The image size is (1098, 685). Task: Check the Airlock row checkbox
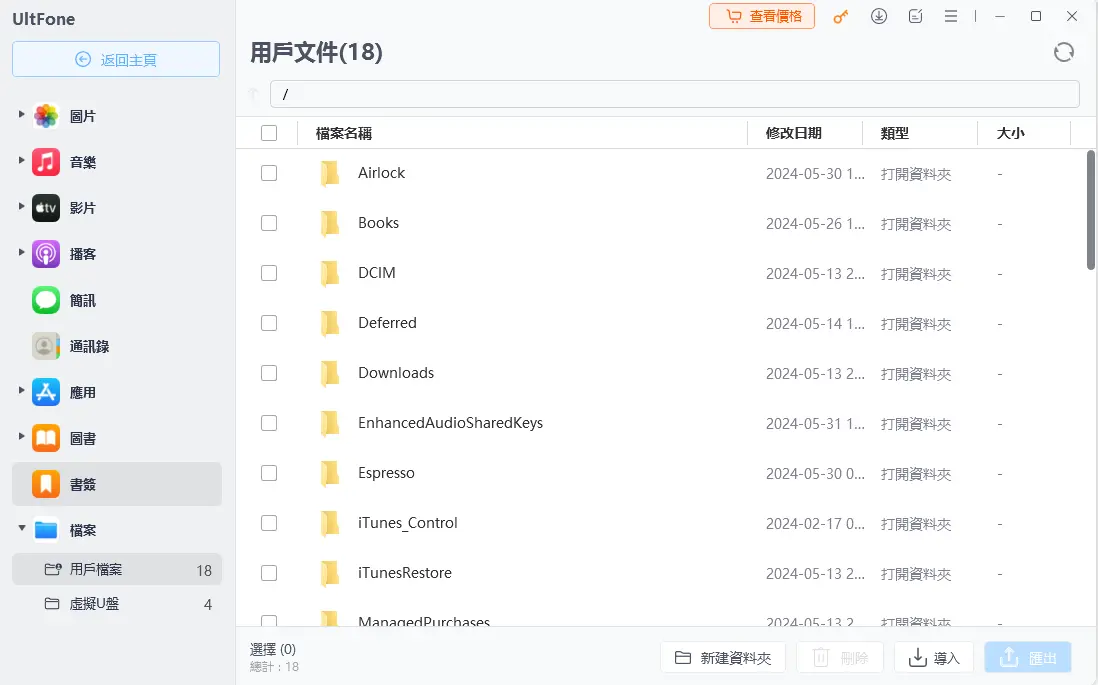[x=269, y=173]
